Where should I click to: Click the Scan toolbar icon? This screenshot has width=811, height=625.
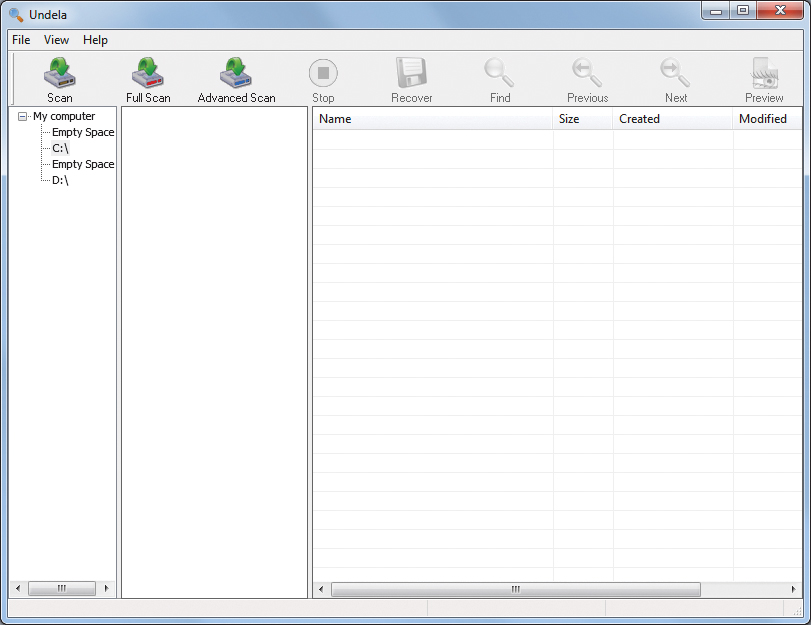click(x=60, y=74)
